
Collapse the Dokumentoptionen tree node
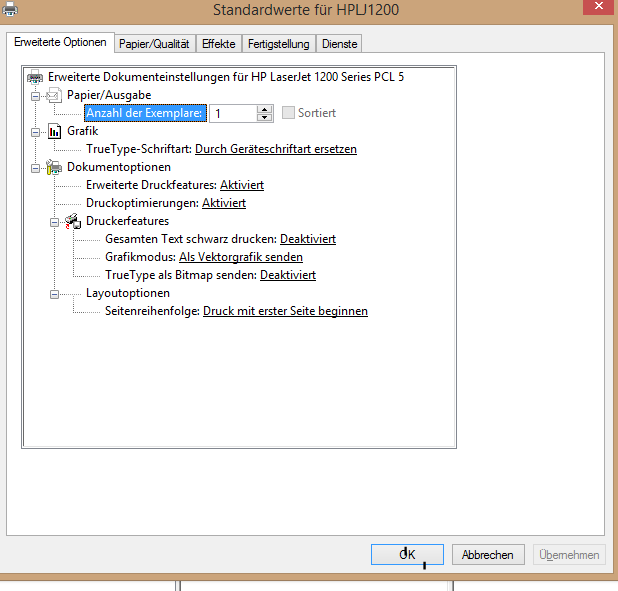pyautogui.click(x=35, y=168)
